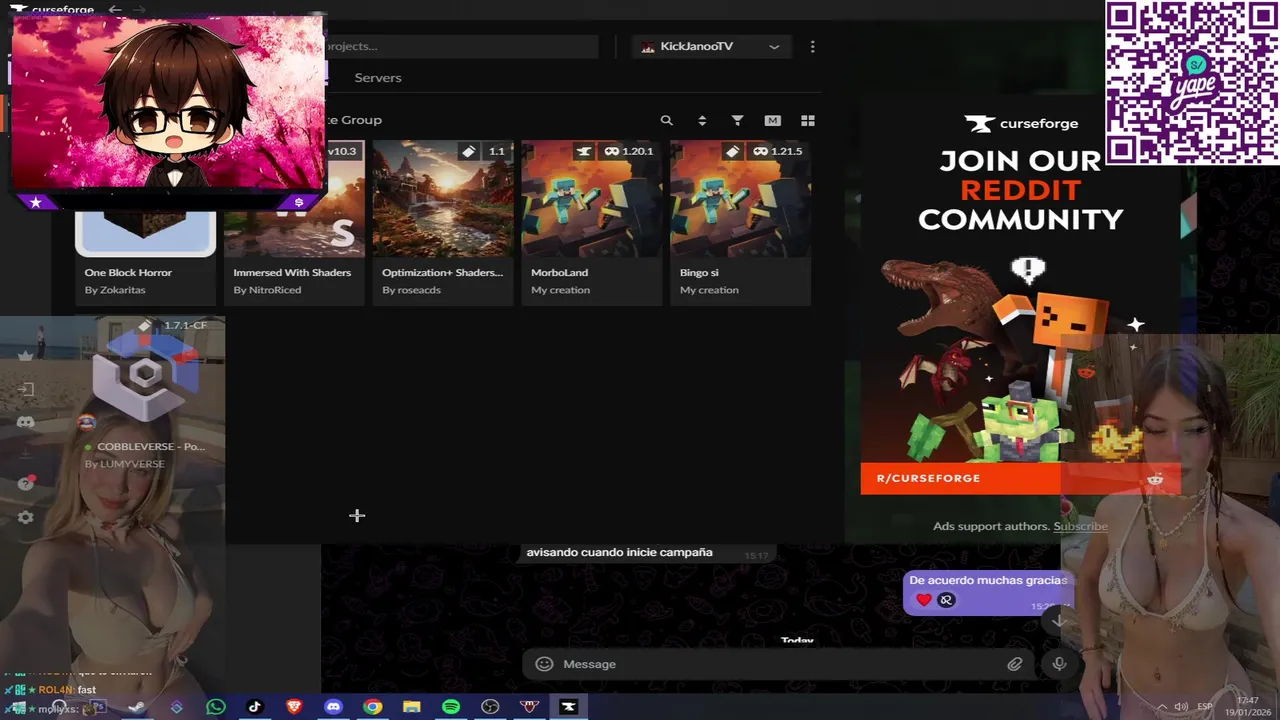Open TikTok from the taskbar
The width and height of the screenshot is (1280, 720).
(x=255, y=707)
